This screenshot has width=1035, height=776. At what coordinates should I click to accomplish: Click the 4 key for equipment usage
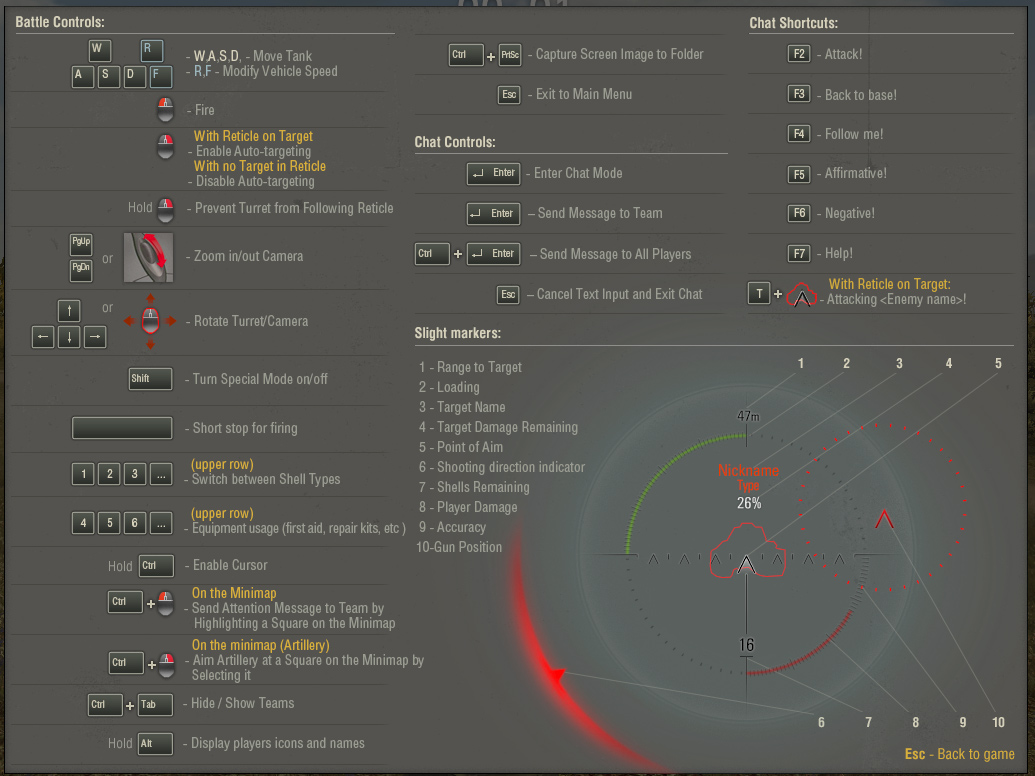(x=83, y=523)
